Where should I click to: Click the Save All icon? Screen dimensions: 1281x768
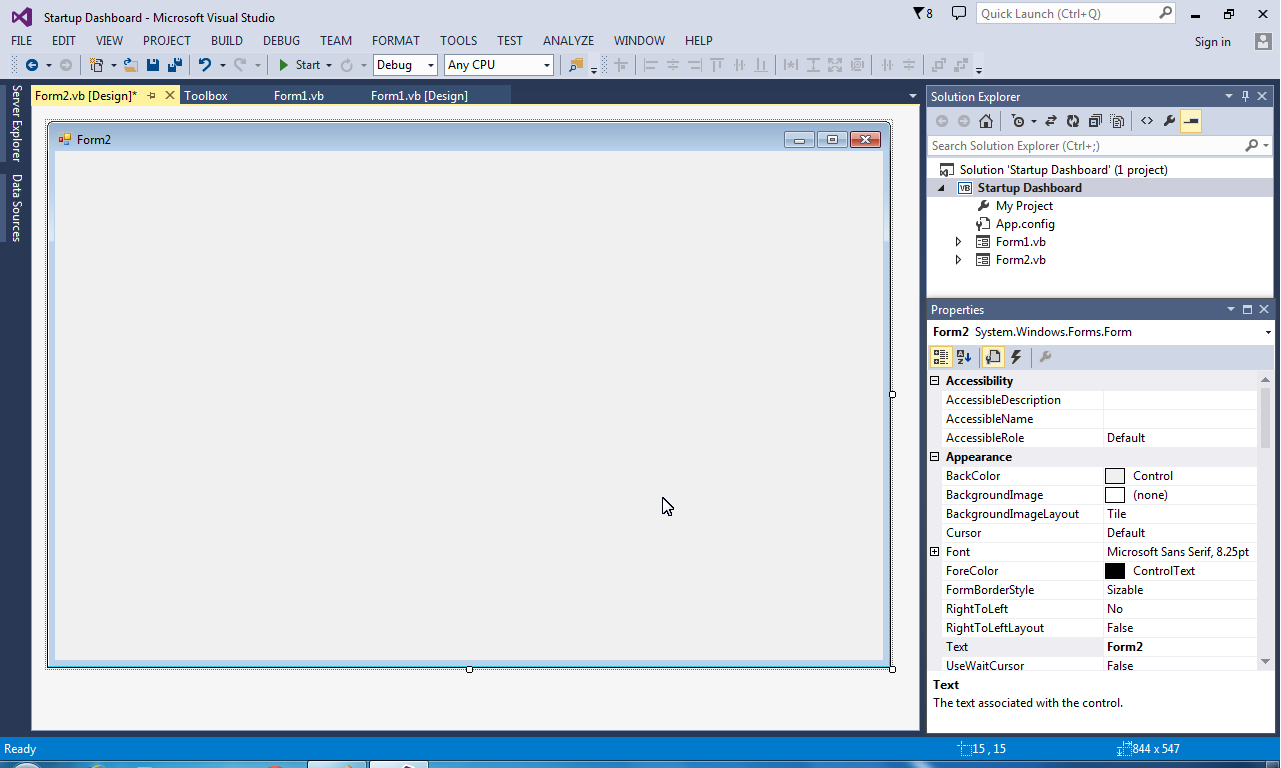point(174,65)
